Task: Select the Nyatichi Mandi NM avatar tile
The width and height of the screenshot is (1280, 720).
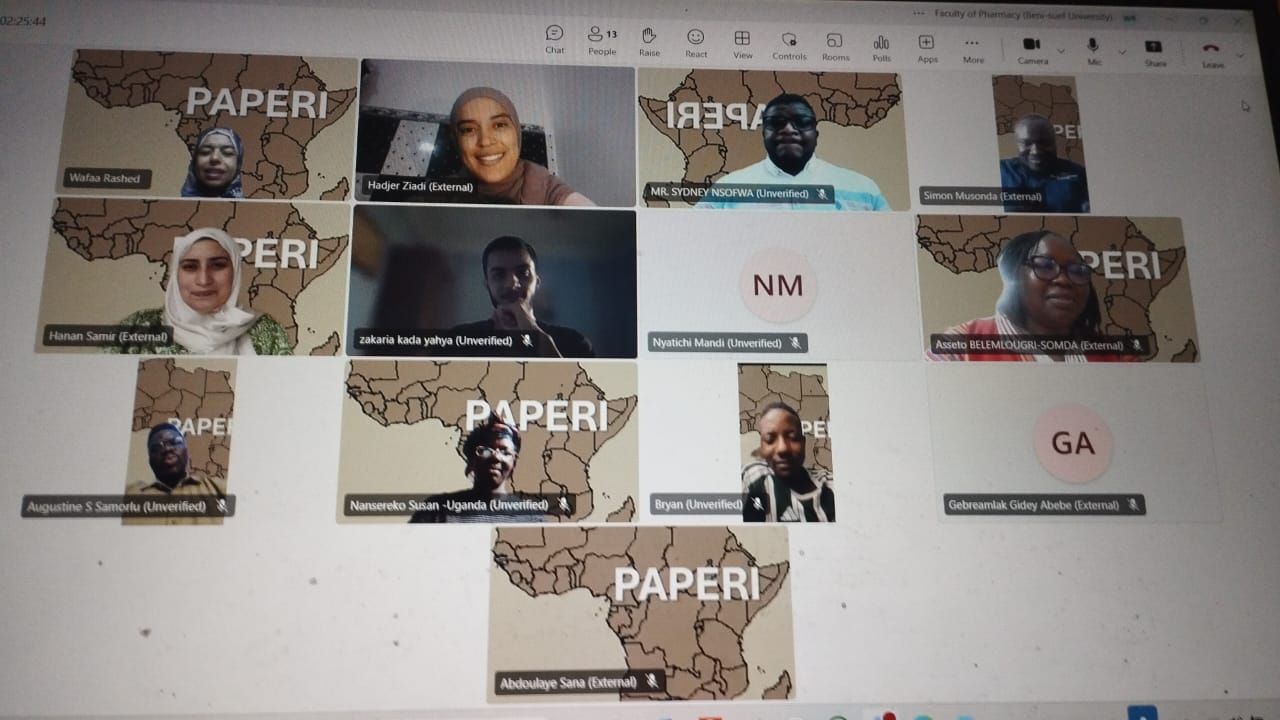Action: pyautogui.click(x=777, y=287)
